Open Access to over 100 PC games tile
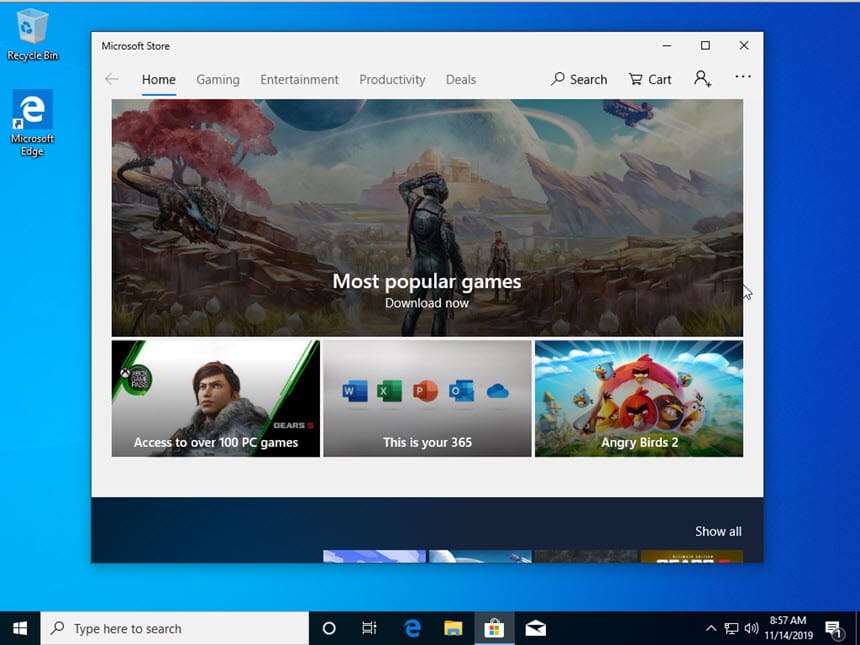The image size is (860, 645). pyautogui.click(x=216, y=398)
